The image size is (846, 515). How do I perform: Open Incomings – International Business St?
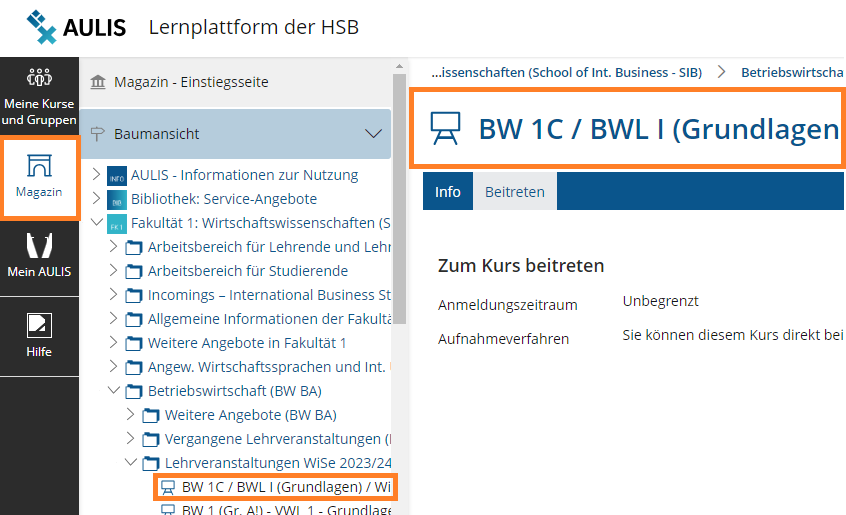(x=269, y=295)
